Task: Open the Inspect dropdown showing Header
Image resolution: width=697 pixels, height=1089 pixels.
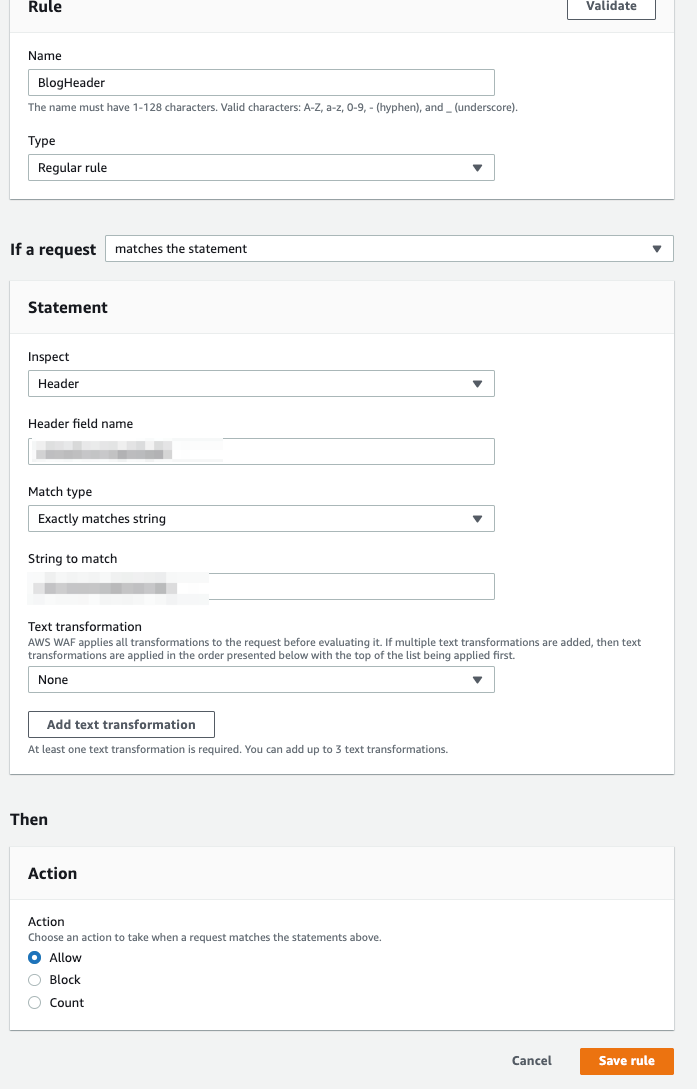Action: click(261, 383)
